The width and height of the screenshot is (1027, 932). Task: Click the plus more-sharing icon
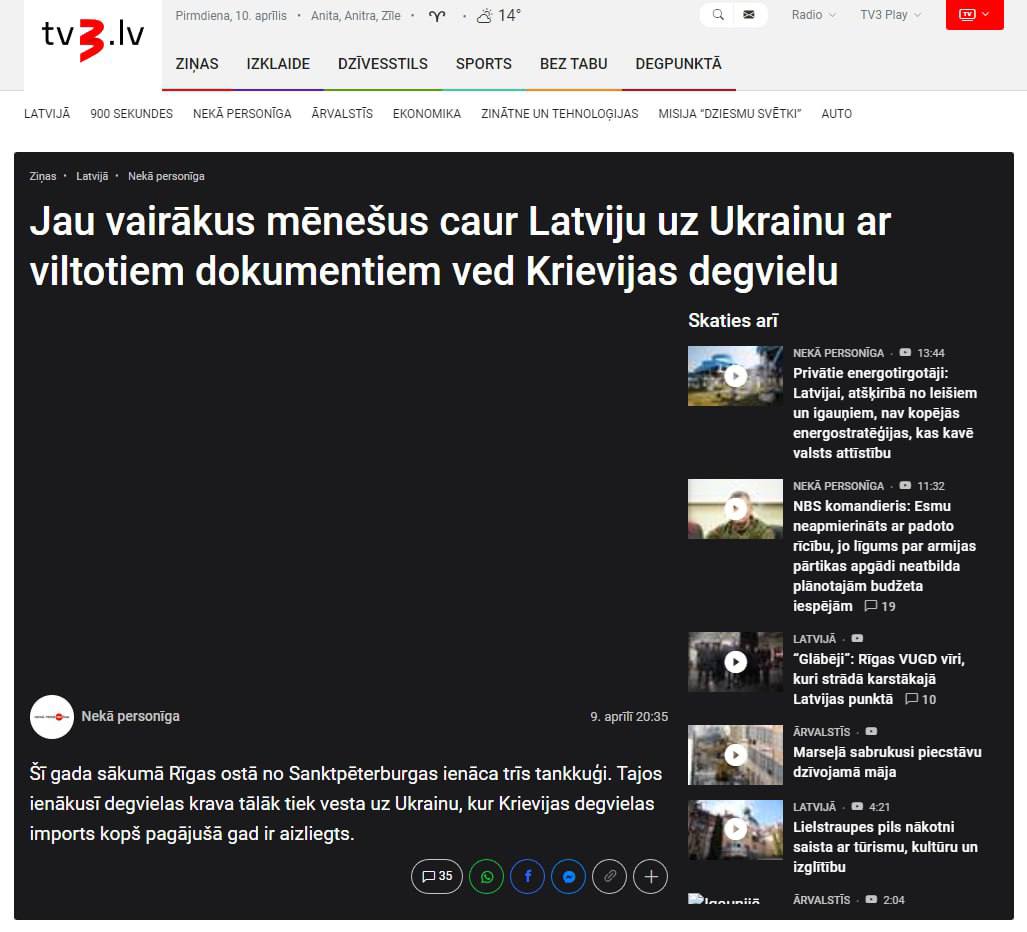650,877
